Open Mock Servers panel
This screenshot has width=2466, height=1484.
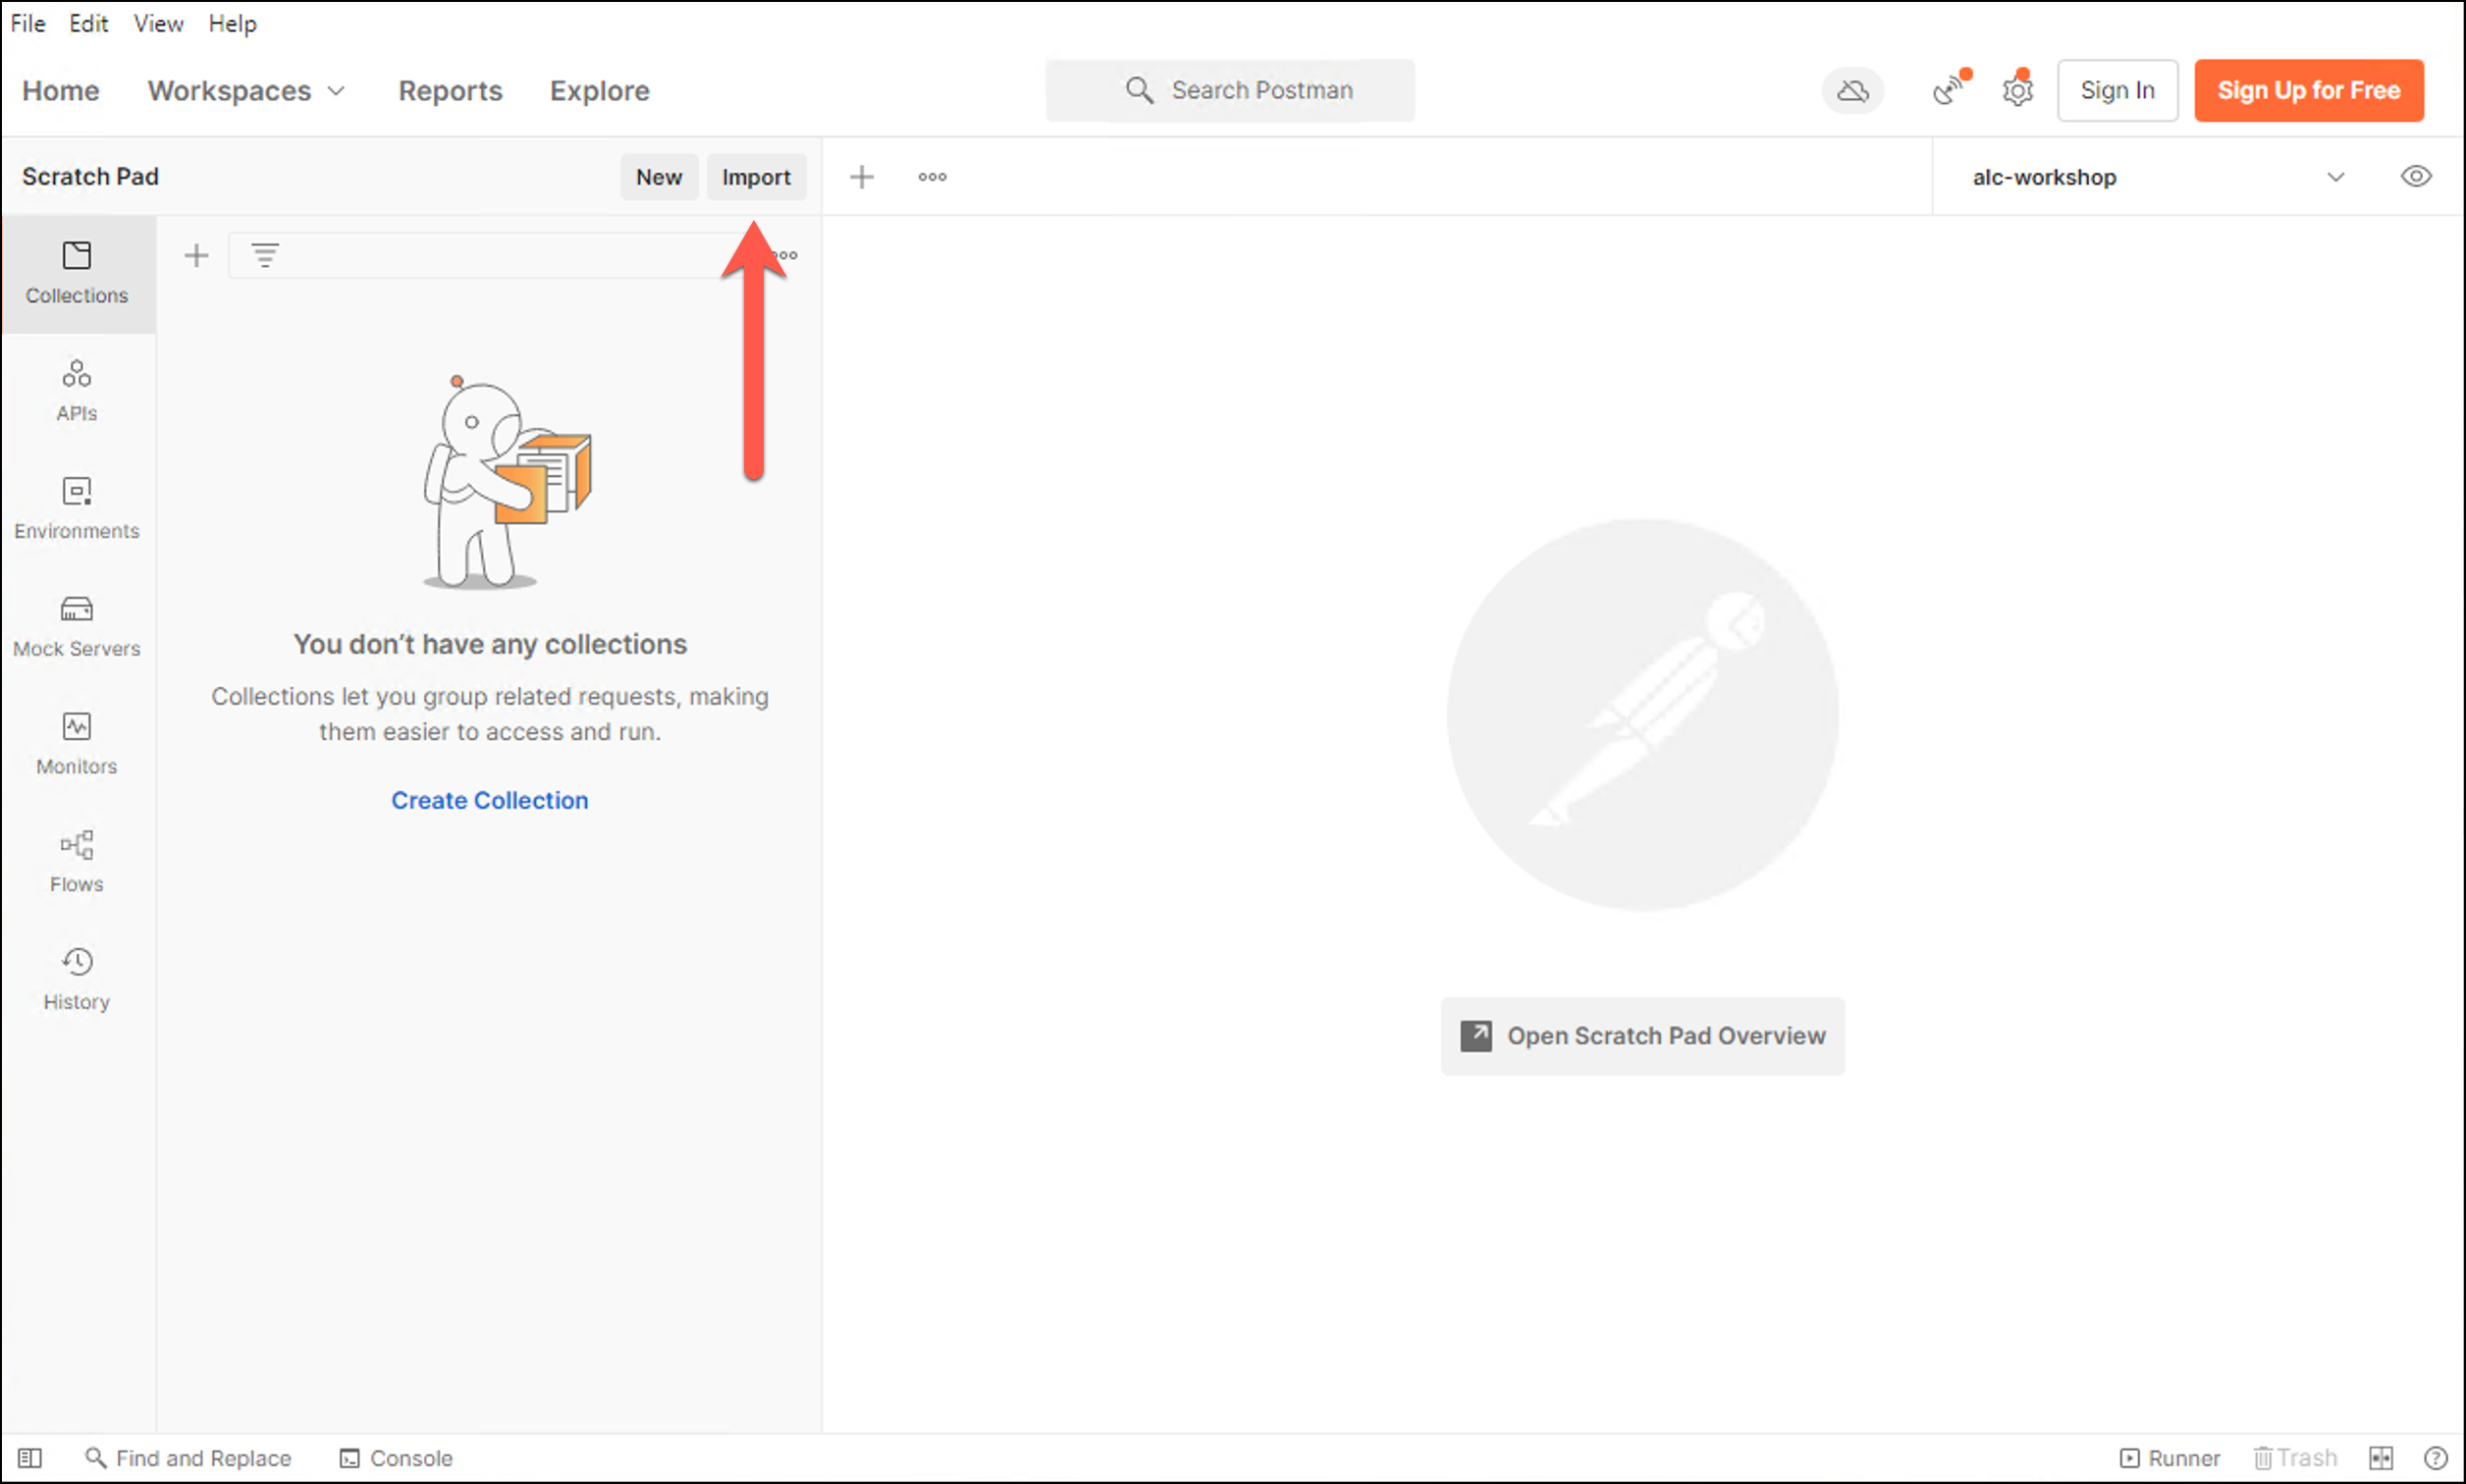tap(77, 626)
